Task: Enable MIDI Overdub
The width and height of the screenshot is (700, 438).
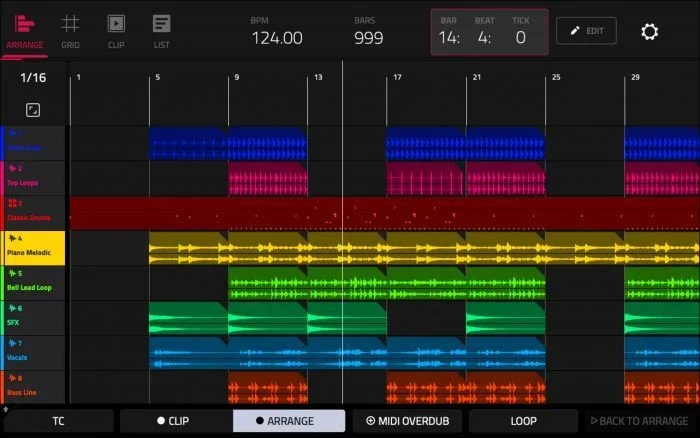Action: click(406, 421)
